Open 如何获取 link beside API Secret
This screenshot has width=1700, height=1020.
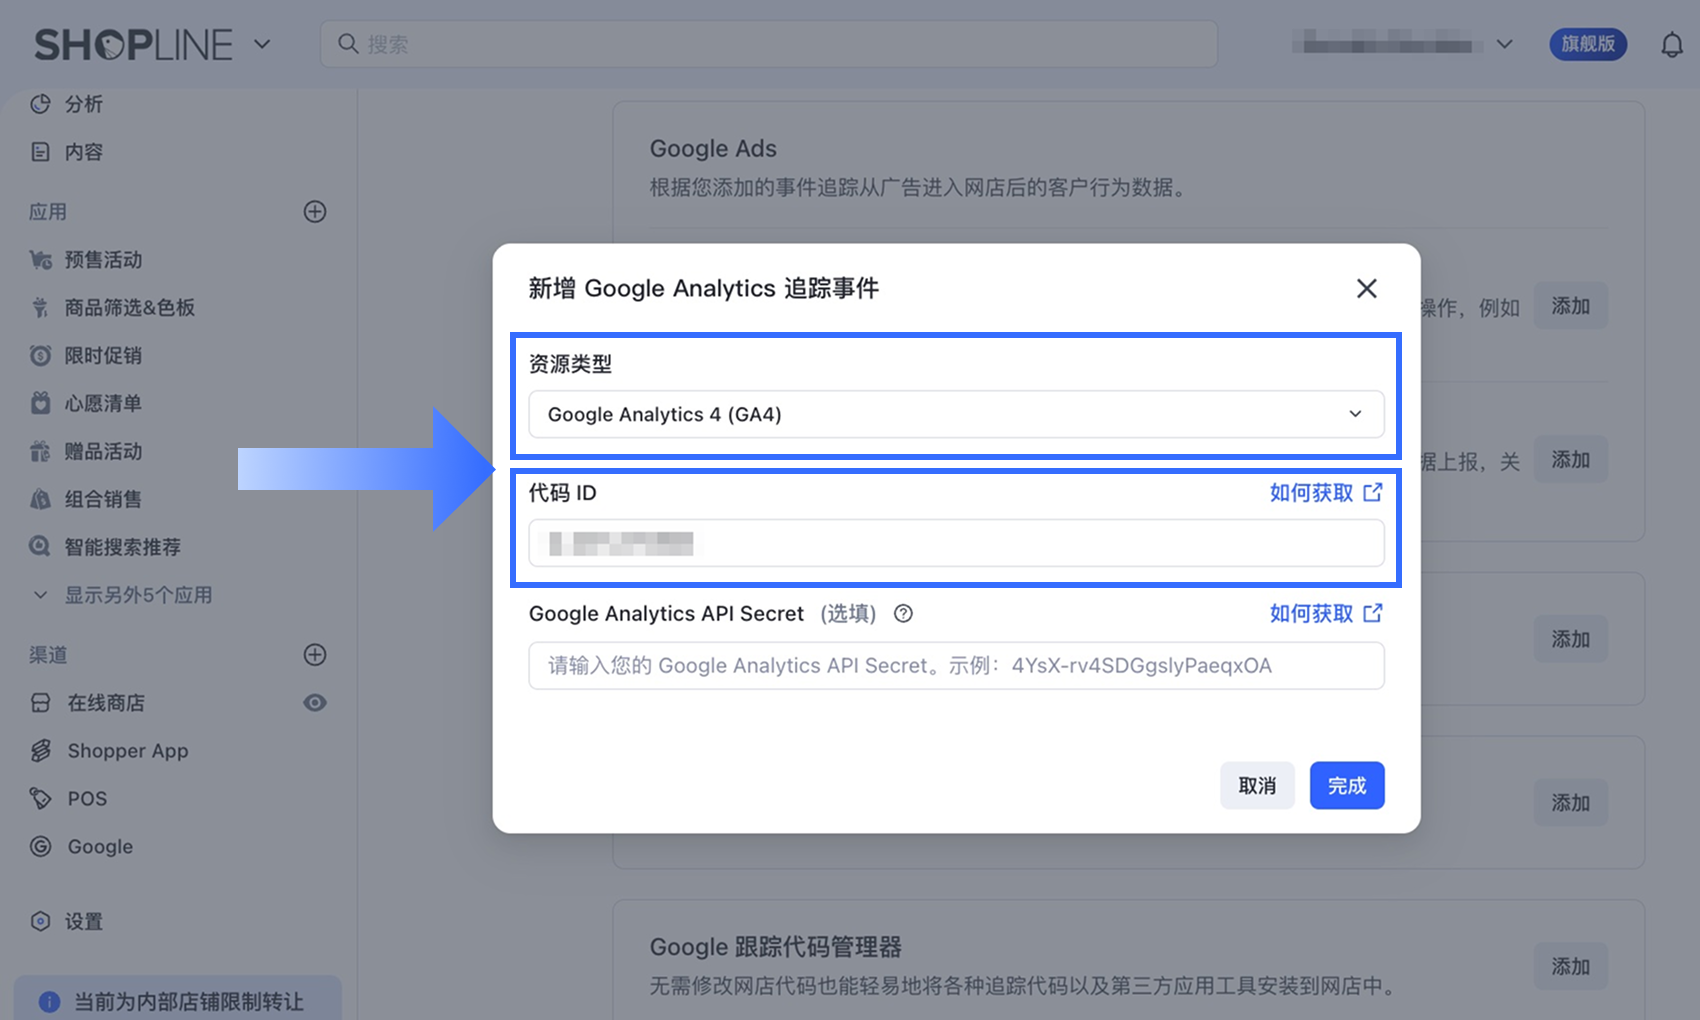coord(1326,613)
